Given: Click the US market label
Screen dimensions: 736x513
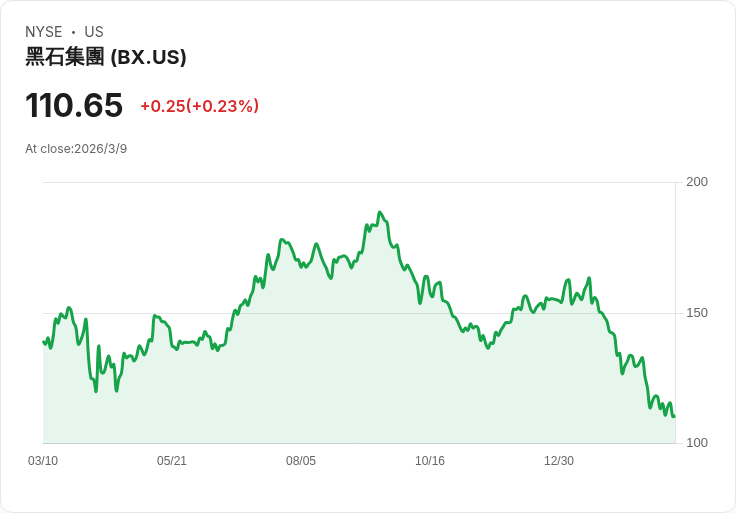Looking at the screenshot, I should 94,32.
